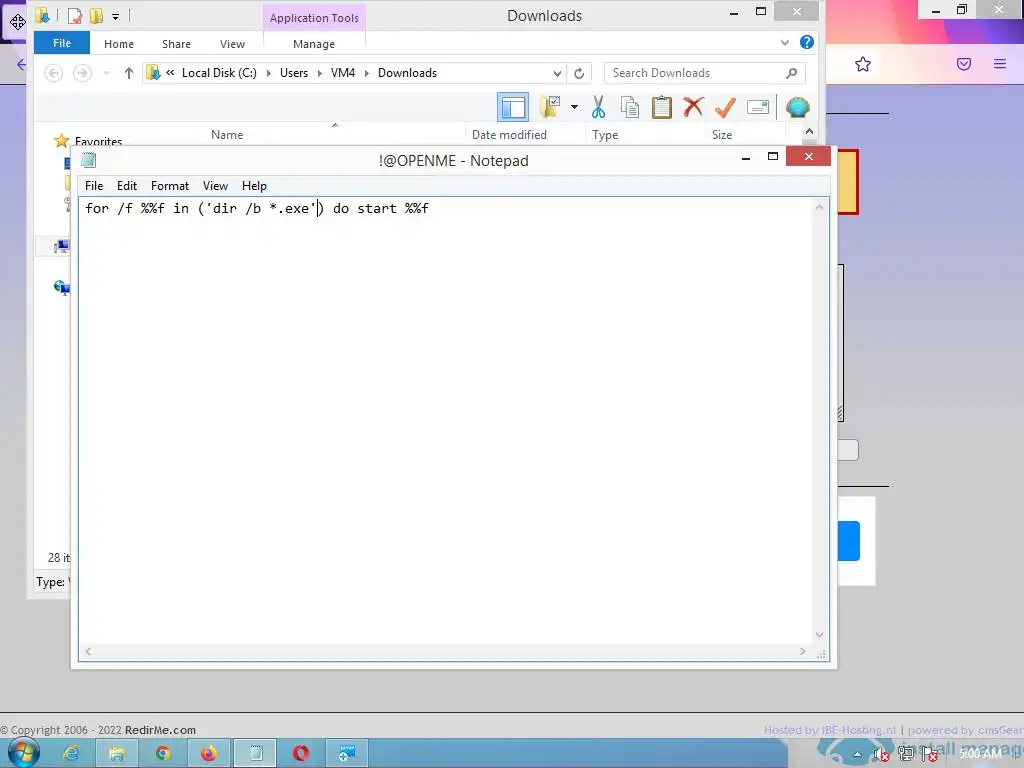Click the Rename icon in Explorer toolbar
This screenshot has width=1024, height=768.
point(758,107)
